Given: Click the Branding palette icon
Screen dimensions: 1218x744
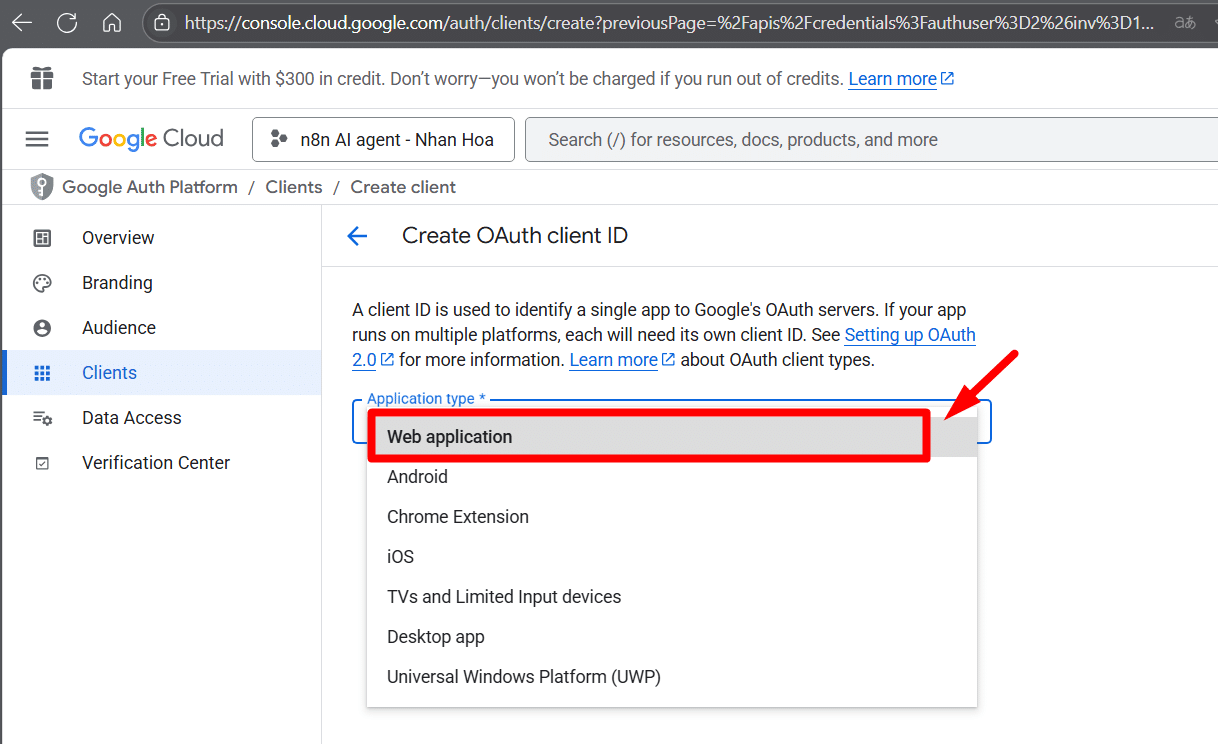Looking at the screenshot, I should pyautogui.click(x=42, y=283).
